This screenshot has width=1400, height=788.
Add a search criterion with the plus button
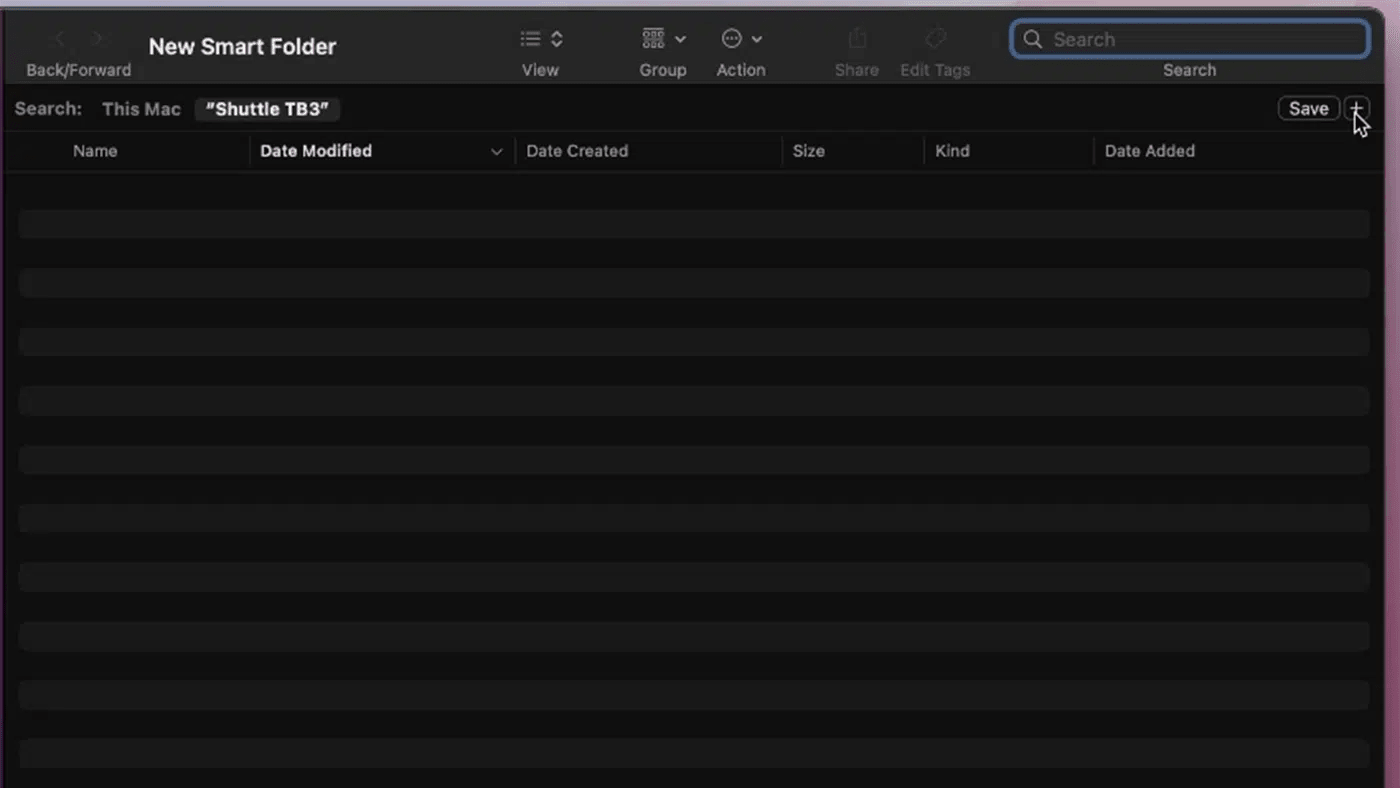click(1357, 108)
